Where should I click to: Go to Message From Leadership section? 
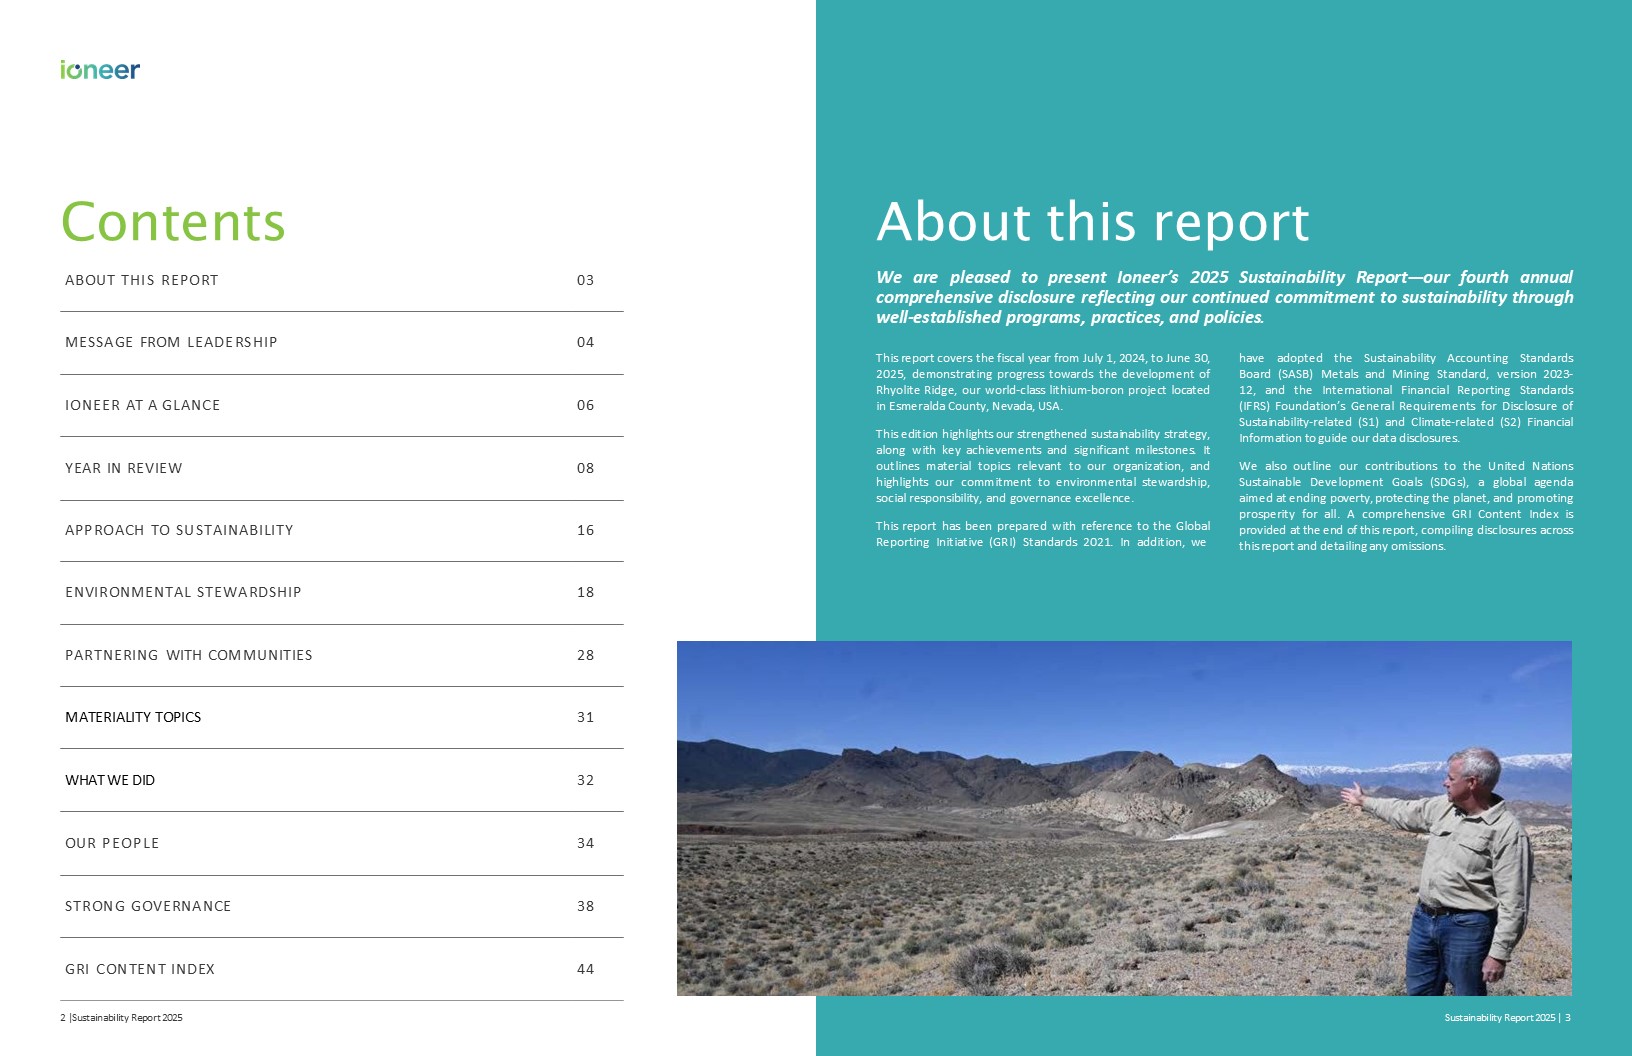pyautogui.click(x=171, y=342)
